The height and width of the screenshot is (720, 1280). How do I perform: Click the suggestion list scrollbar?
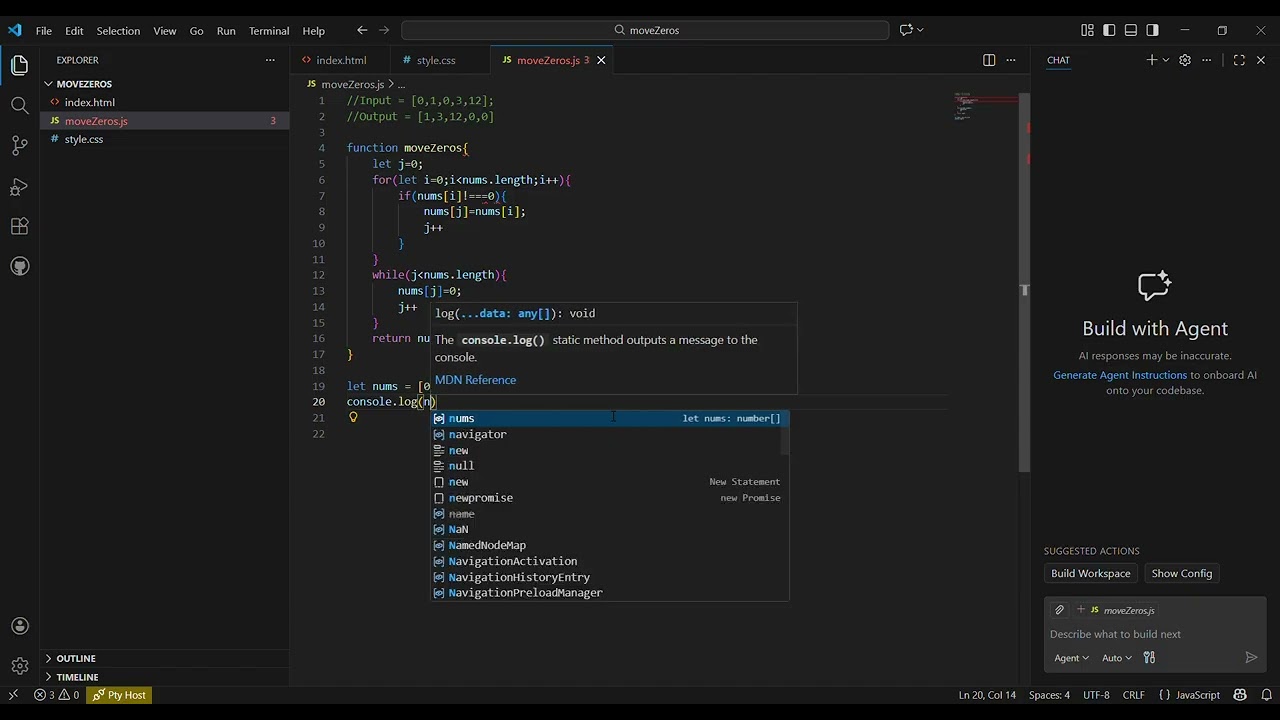(785, 434)
